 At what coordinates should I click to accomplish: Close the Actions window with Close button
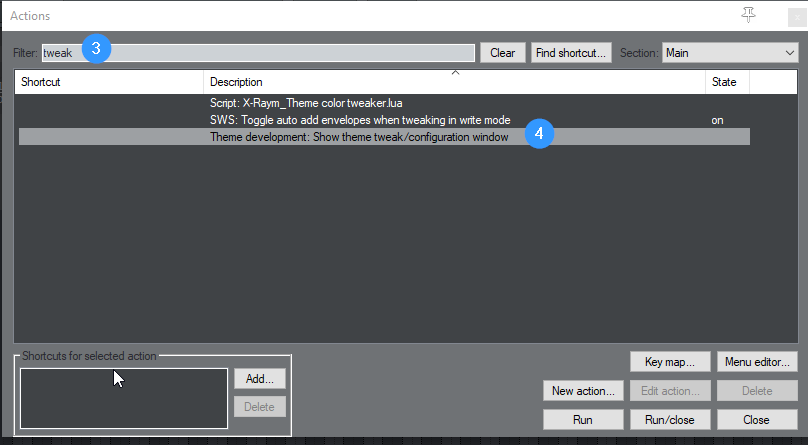coord(757,419)
